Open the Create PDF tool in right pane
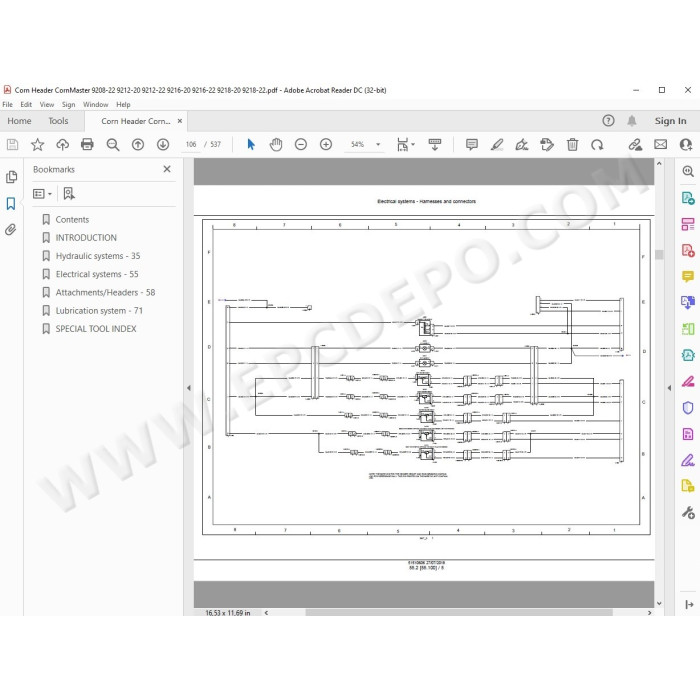The image size is (700, 700). [x=688, y=250]
